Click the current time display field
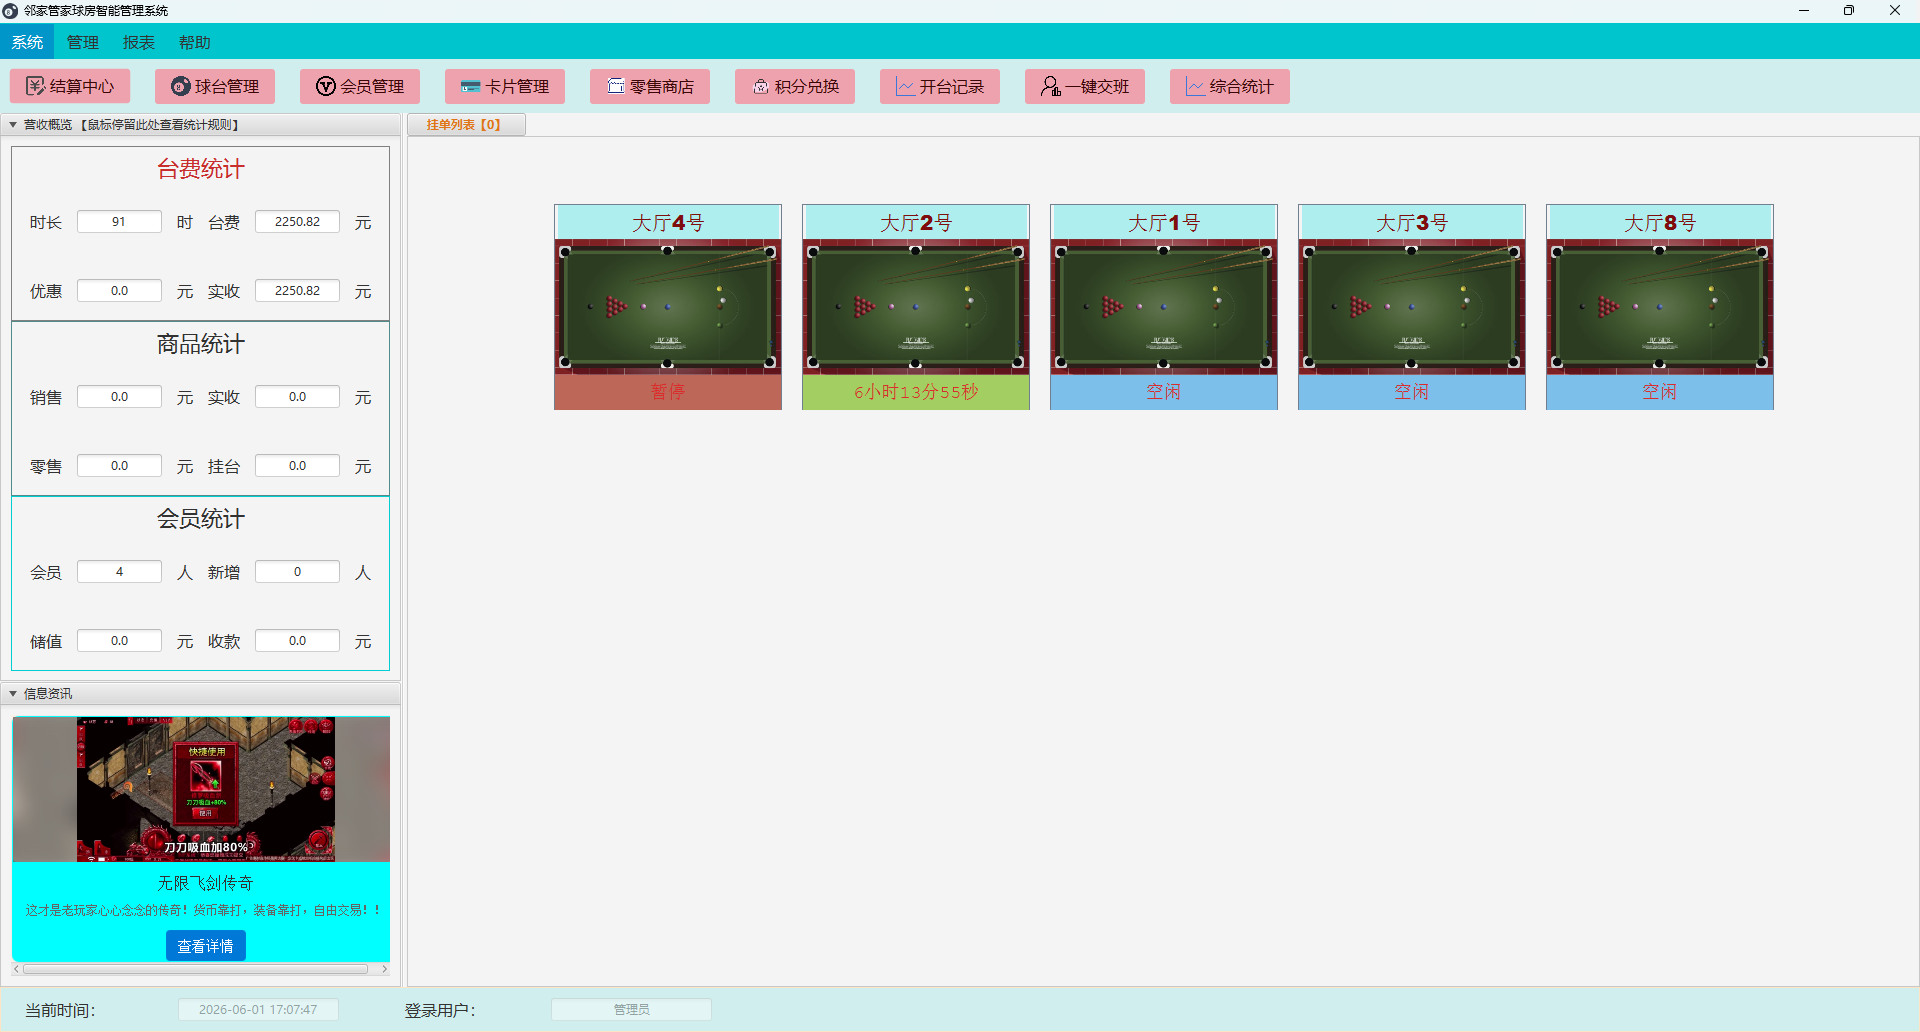Viewport: 1920px width, 1032px height. (258, 1010)
